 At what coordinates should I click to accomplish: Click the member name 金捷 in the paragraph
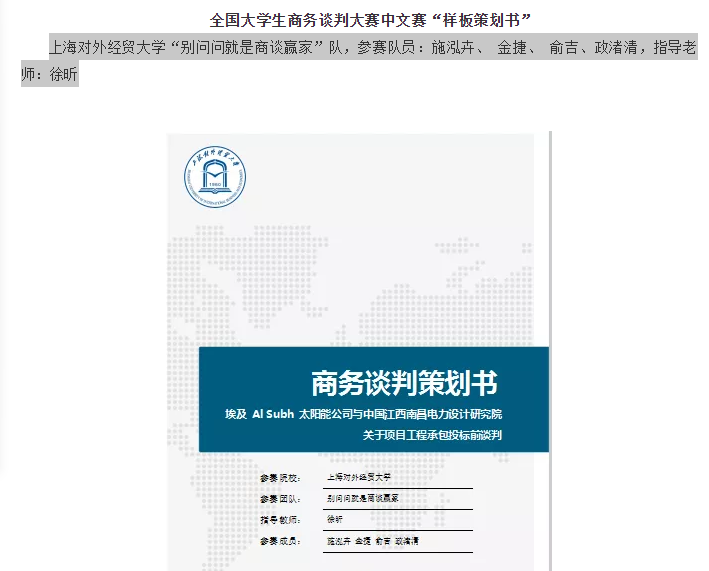pyautogui.click(x=512, y=48)
